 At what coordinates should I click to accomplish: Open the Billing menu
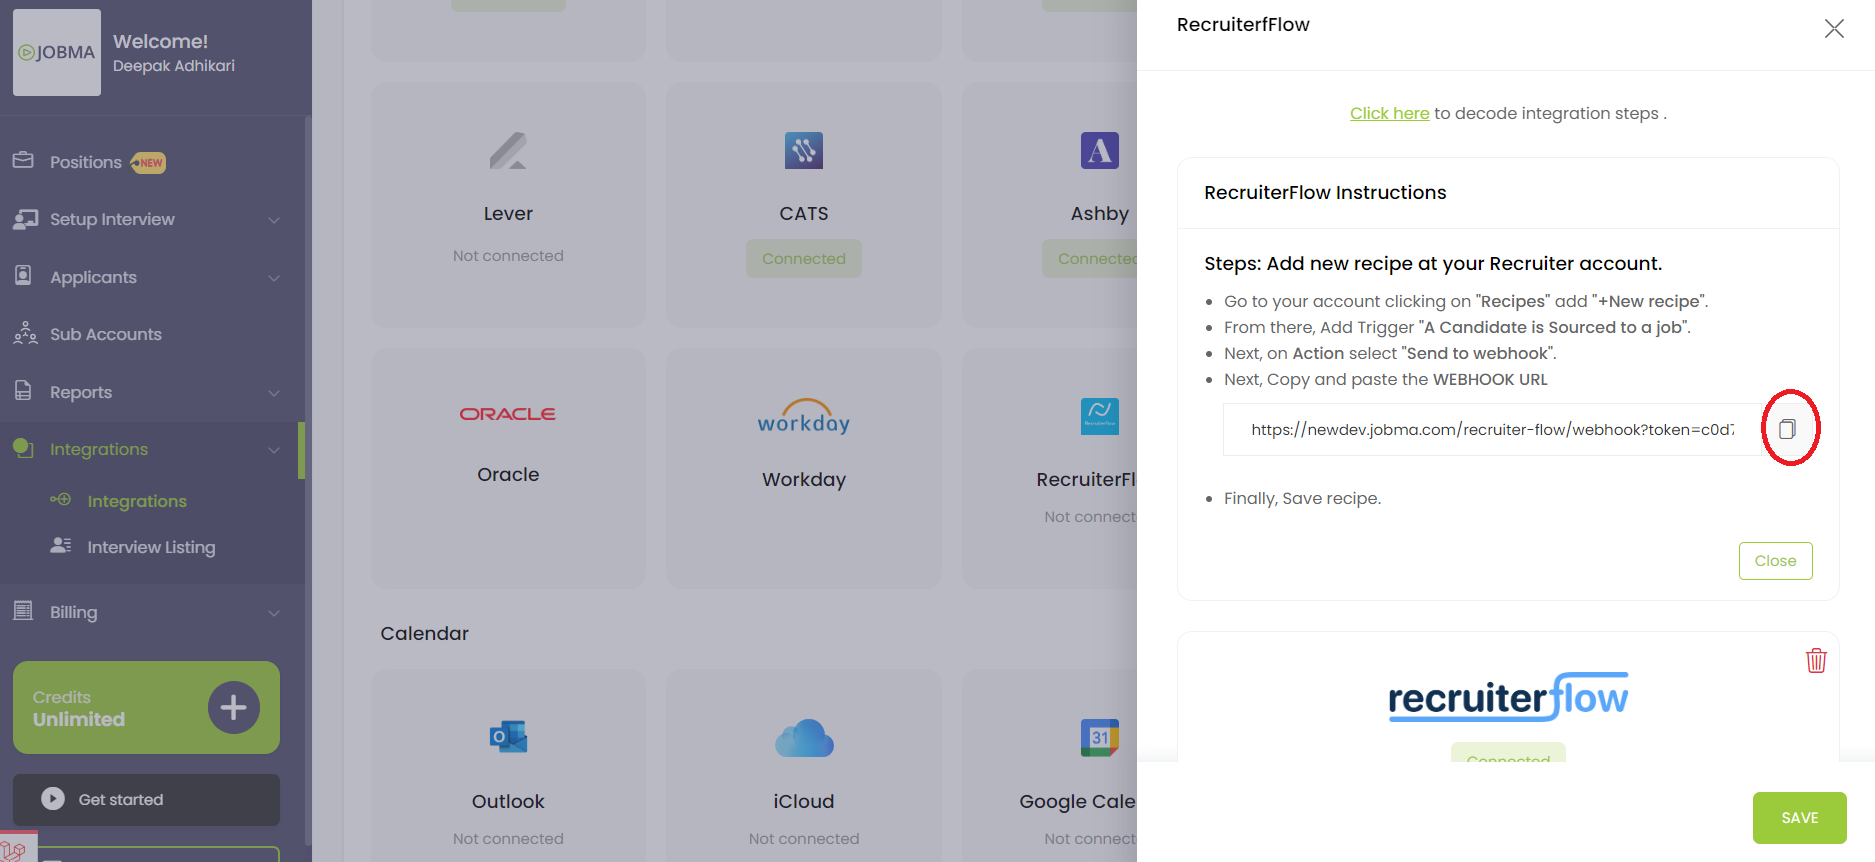pyautogui.click(x=74, y=612)
